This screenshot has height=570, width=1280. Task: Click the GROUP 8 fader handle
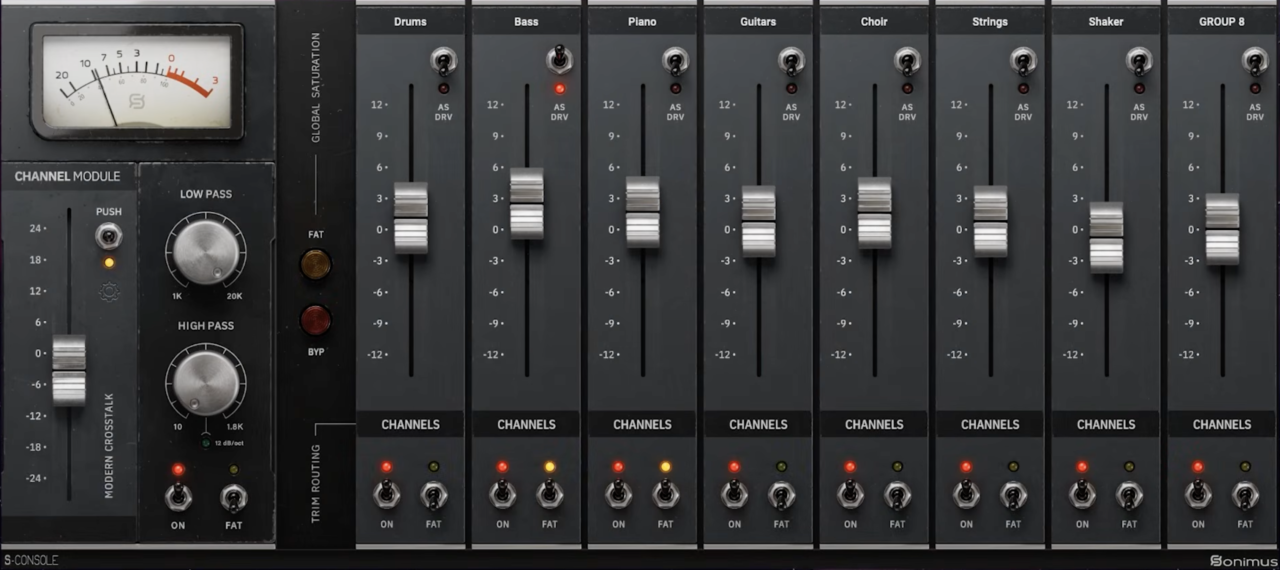point(1222,229)
